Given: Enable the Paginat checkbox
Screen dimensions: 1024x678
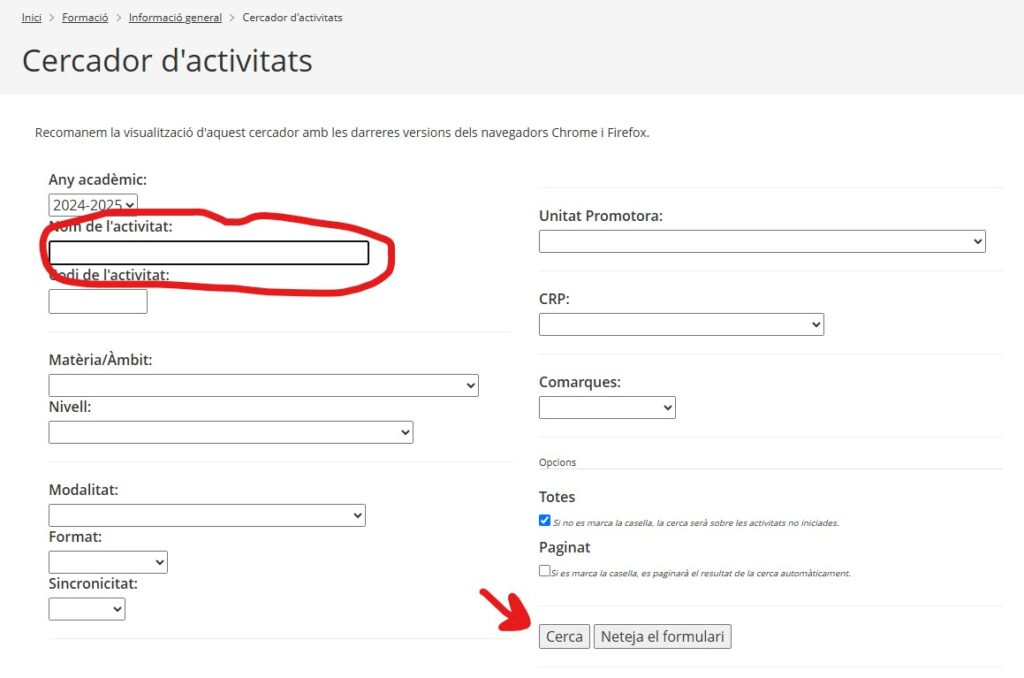Looking at the screenshot, I should (x=545, y=571).
